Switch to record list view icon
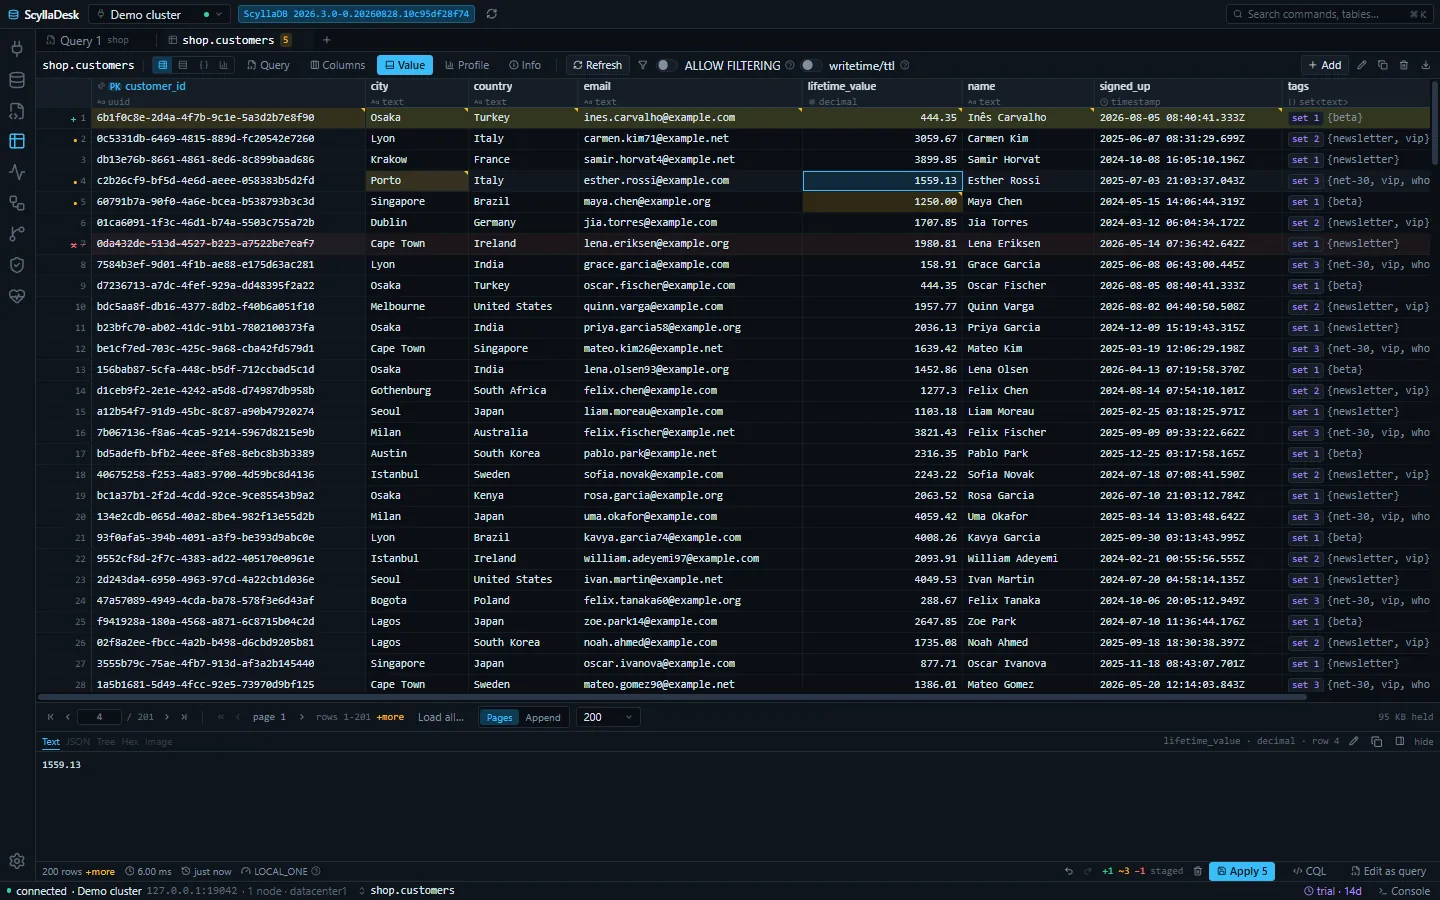Image resolution: width=1440 pixels, height=900 pixels. [182, 65]
